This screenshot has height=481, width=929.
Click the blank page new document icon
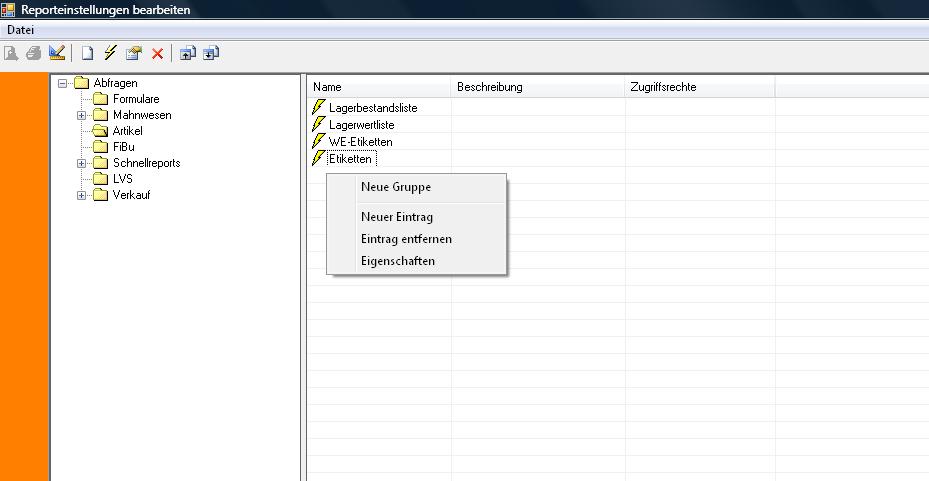click(x=87, y=53)
